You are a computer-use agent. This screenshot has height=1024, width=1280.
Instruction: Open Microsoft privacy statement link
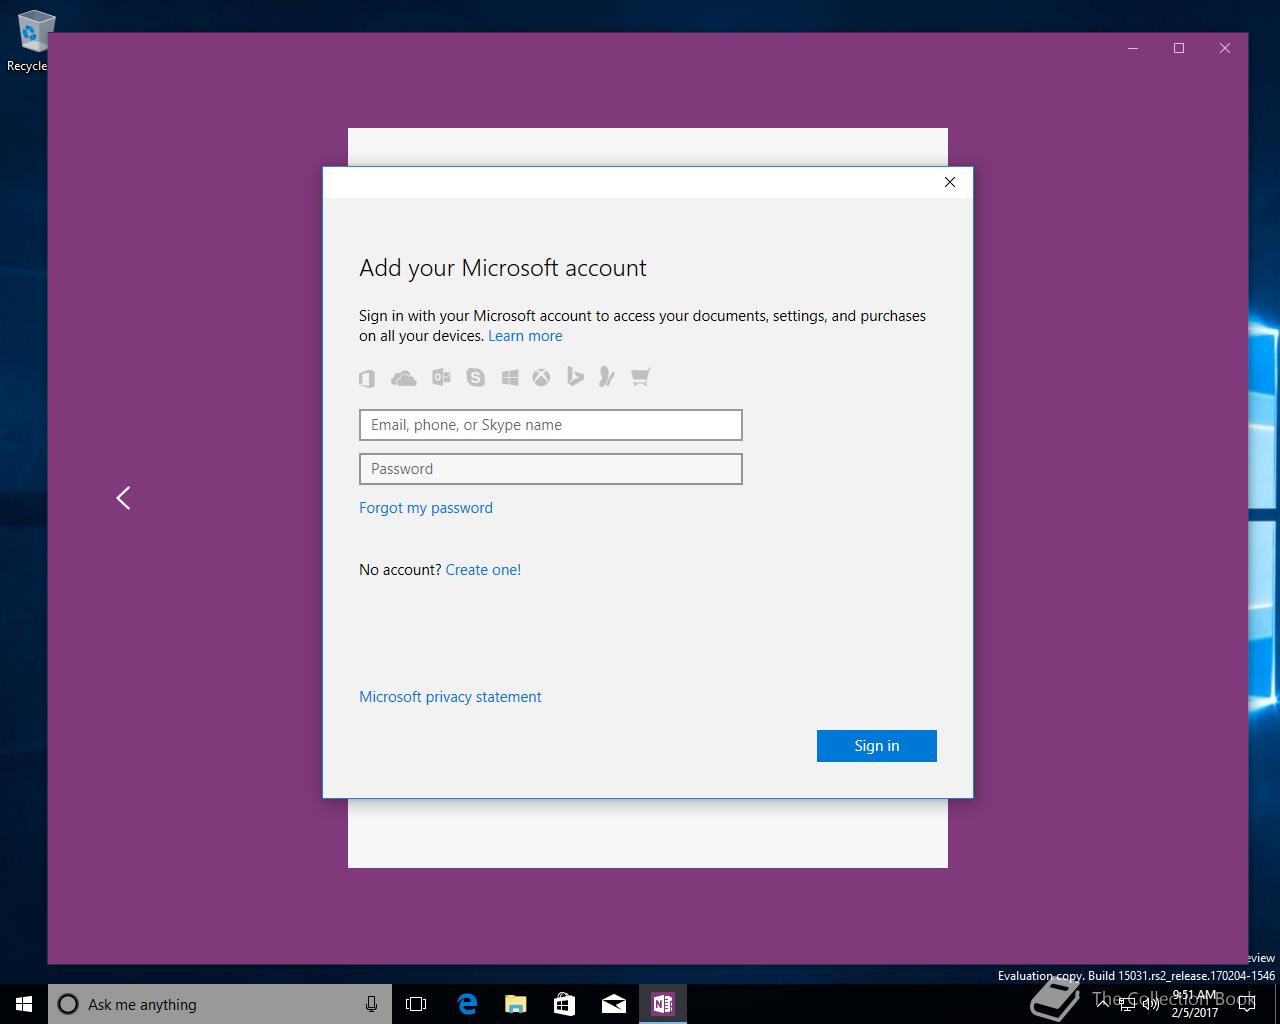click(450, 697)
